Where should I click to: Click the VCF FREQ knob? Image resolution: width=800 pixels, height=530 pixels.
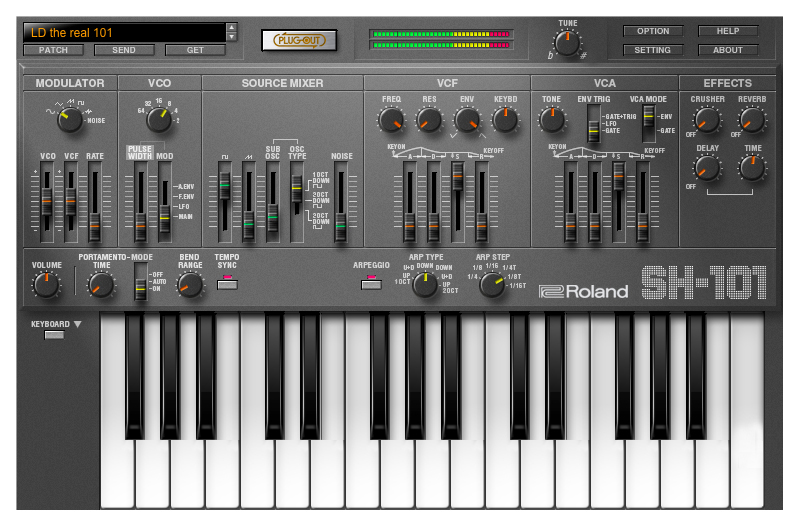pyautogui.click(x=391, y=120)
